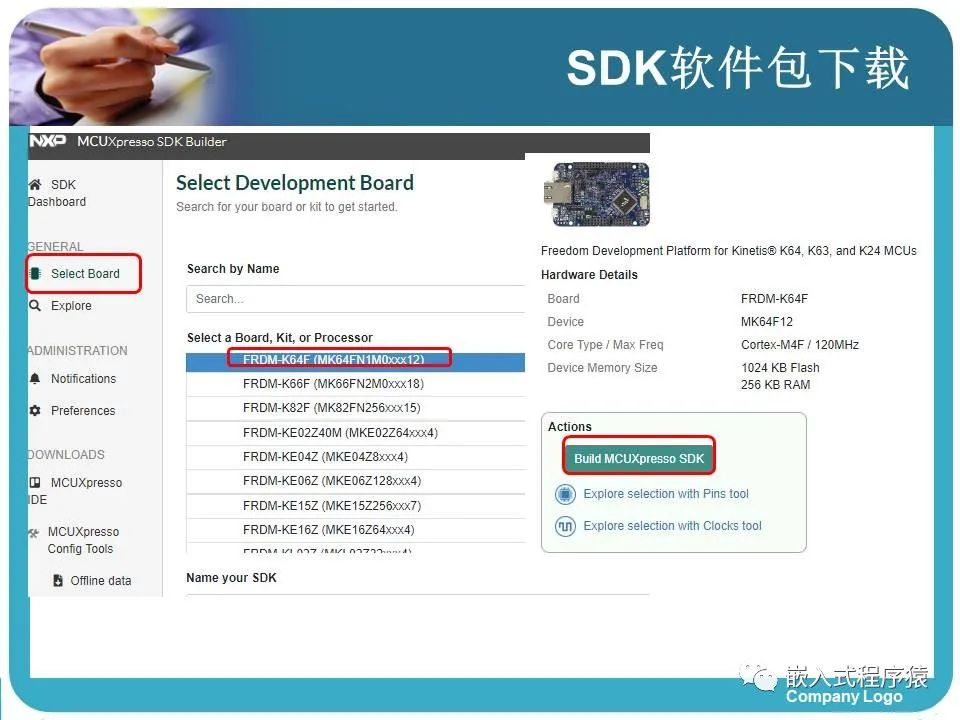
Task: Click the 1024 KB Flash value
Action: point(780,368)
